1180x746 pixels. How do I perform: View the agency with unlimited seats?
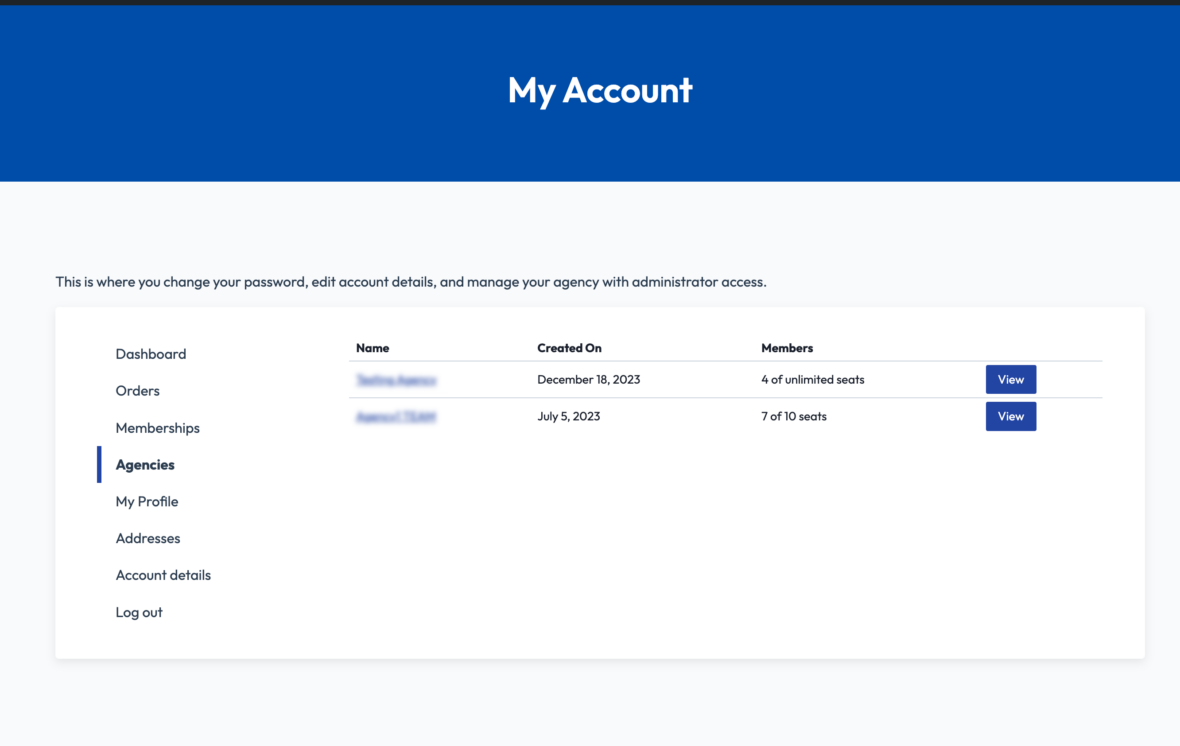coord(1010,379)
